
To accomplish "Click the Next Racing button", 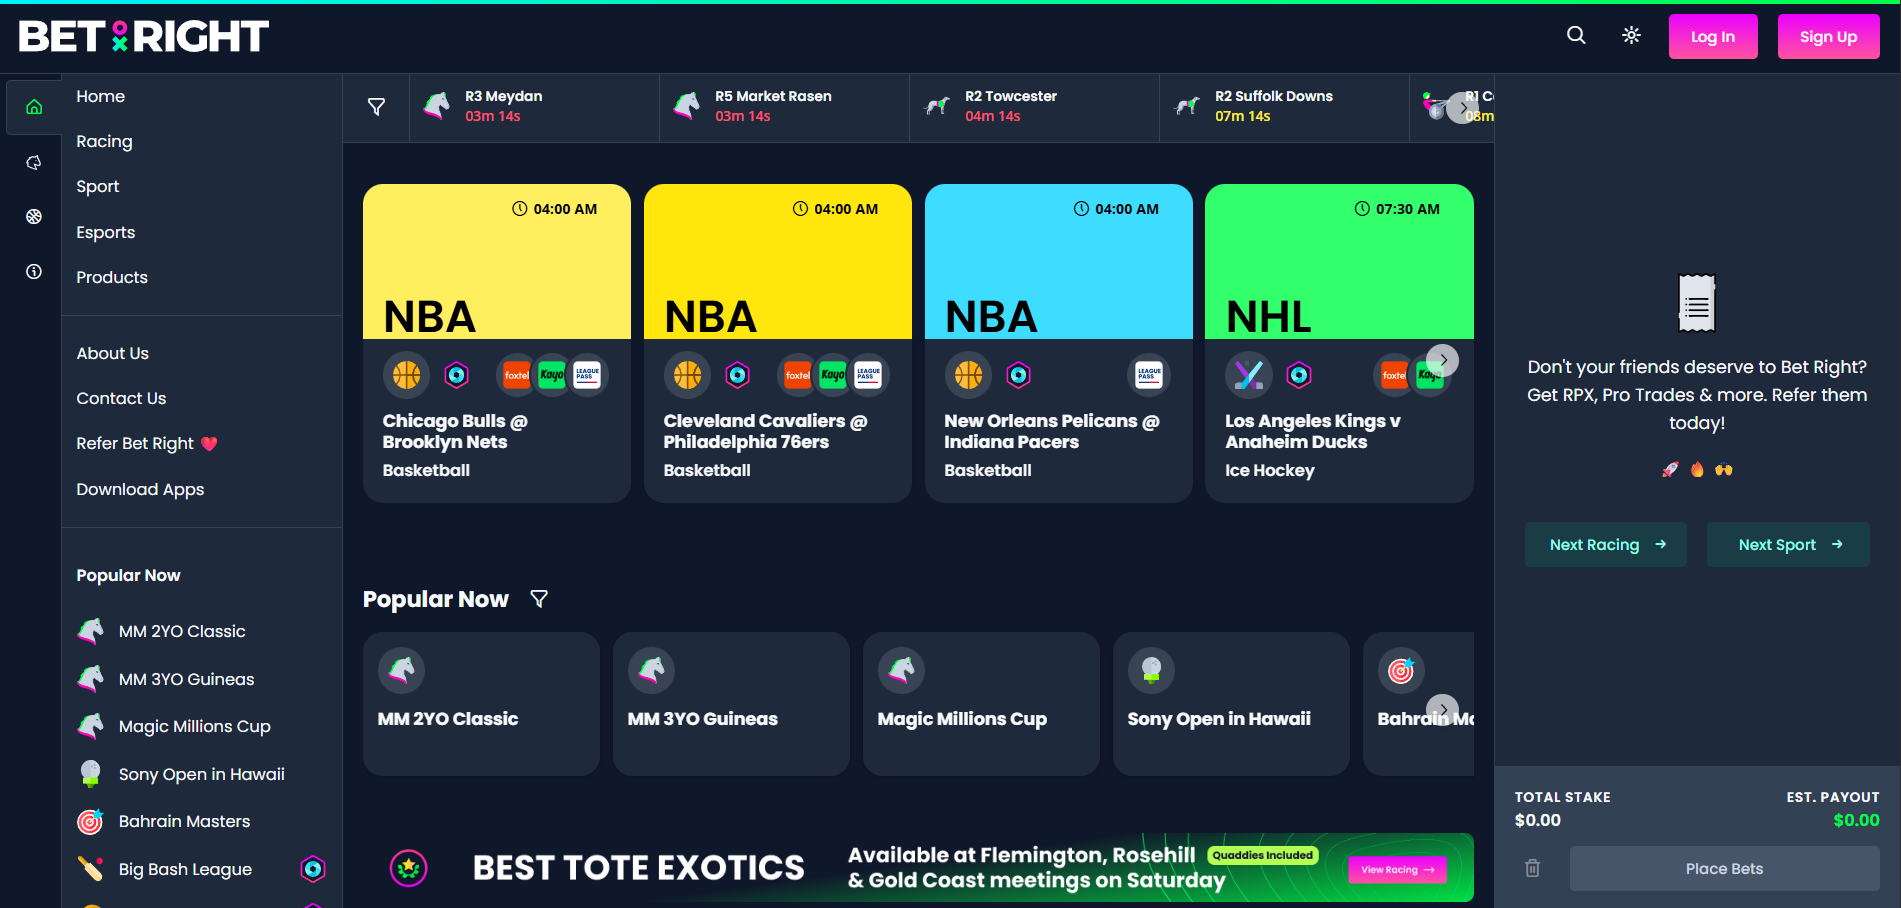I will click(1606, 545).
